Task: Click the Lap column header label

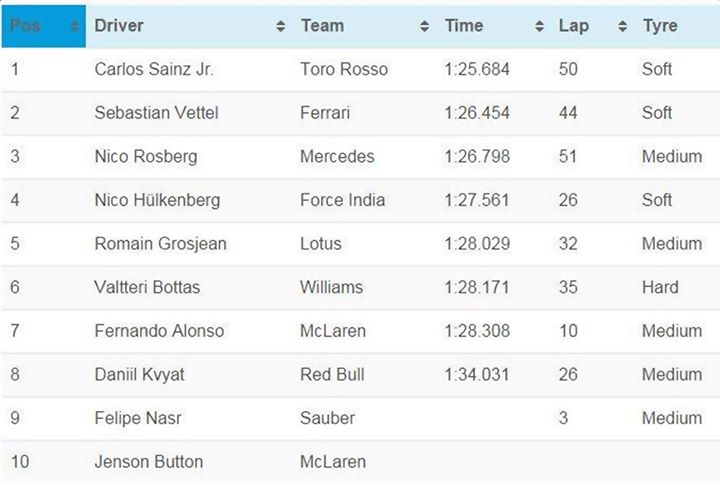Action: tap(574, 26)
